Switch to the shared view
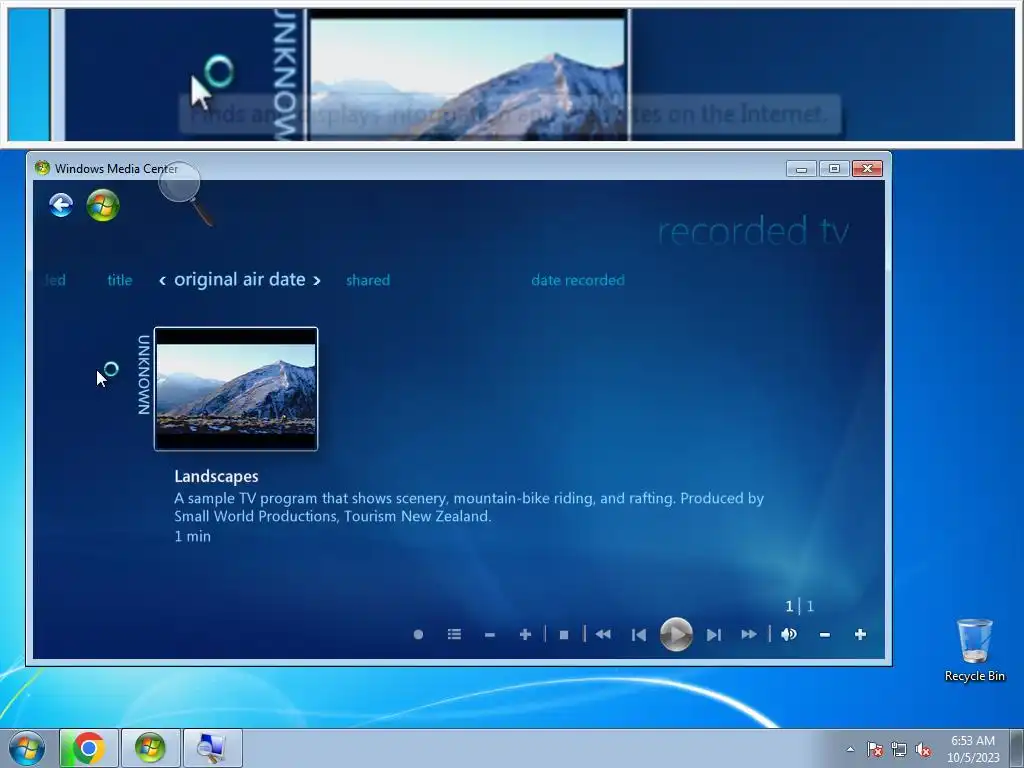Viewport: 1024px width, 768px height. (368, 280)
